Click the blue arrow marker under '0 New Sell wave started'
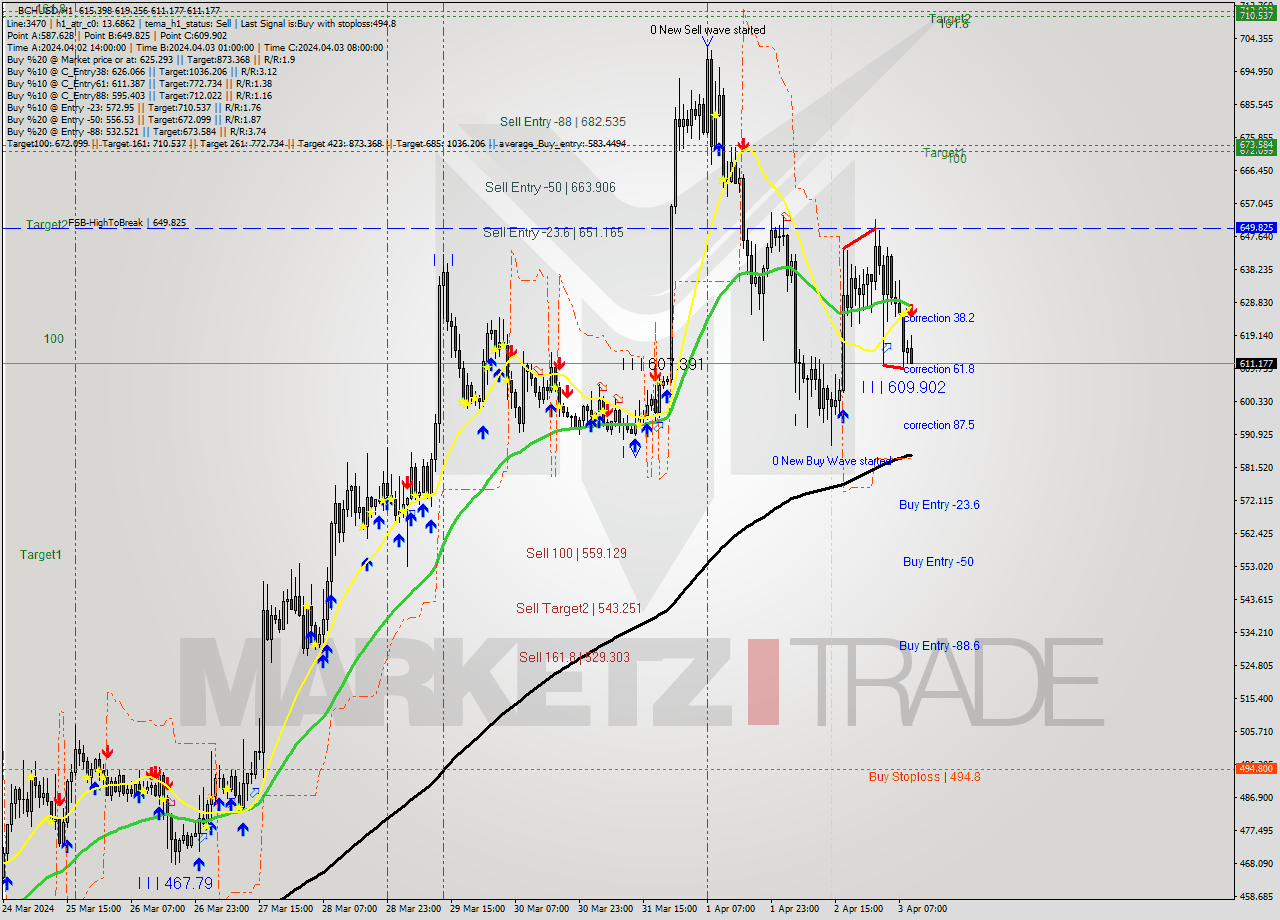The height and width of the screenshot is (920, 1280). tap(708, 42)
